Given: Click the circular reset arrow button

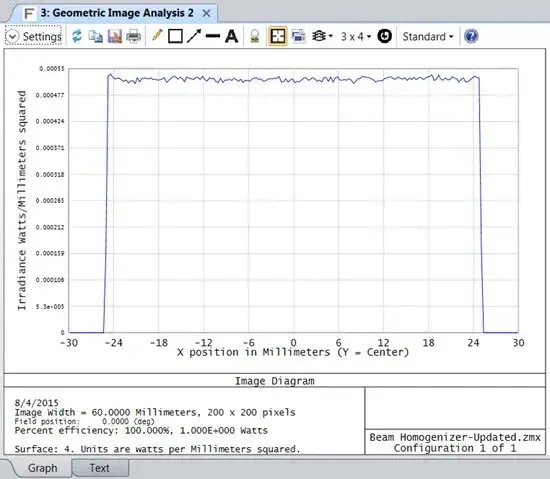Looking at the screenshot, I should coord(384,36).
